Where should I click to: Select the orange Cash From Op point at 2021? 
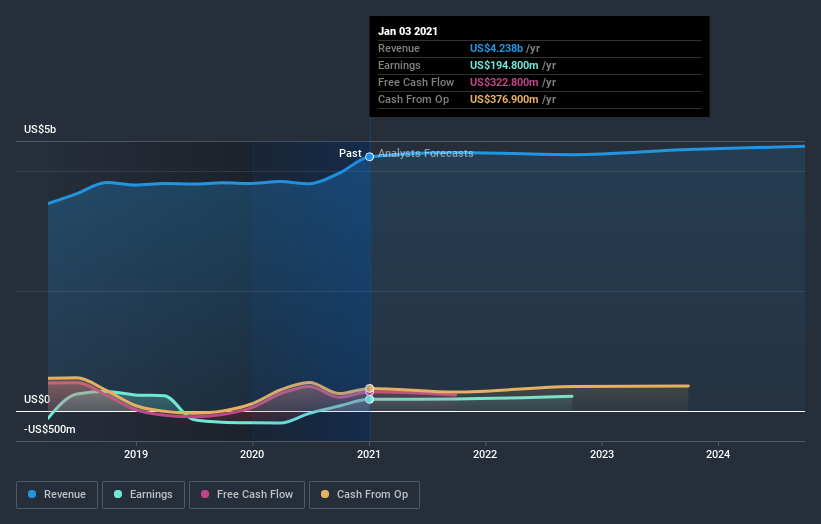370,388
